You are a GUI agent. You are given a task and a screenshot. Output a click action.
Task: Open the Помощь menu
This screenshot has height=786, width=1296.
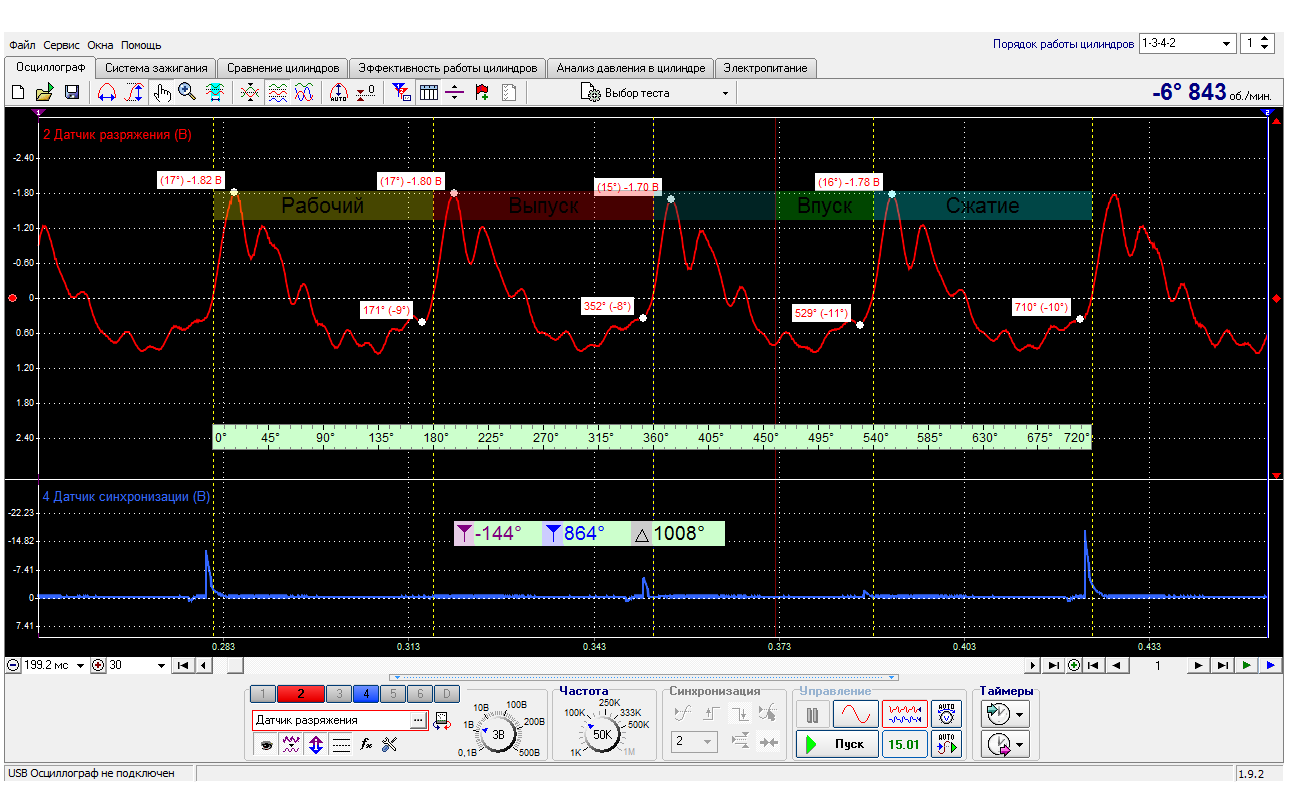pyautogui.click(x=141, y=45)
